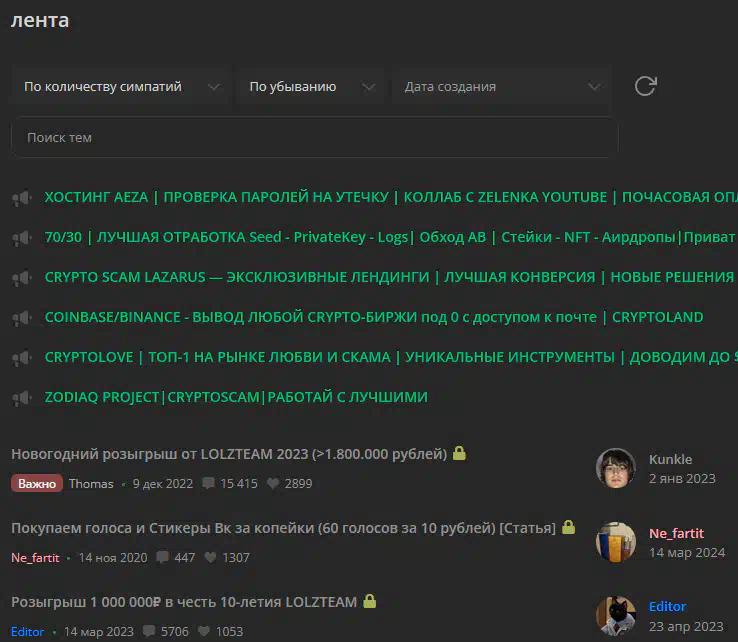
Task: Click the 'лента' page heading
Action: click(40, 20)
